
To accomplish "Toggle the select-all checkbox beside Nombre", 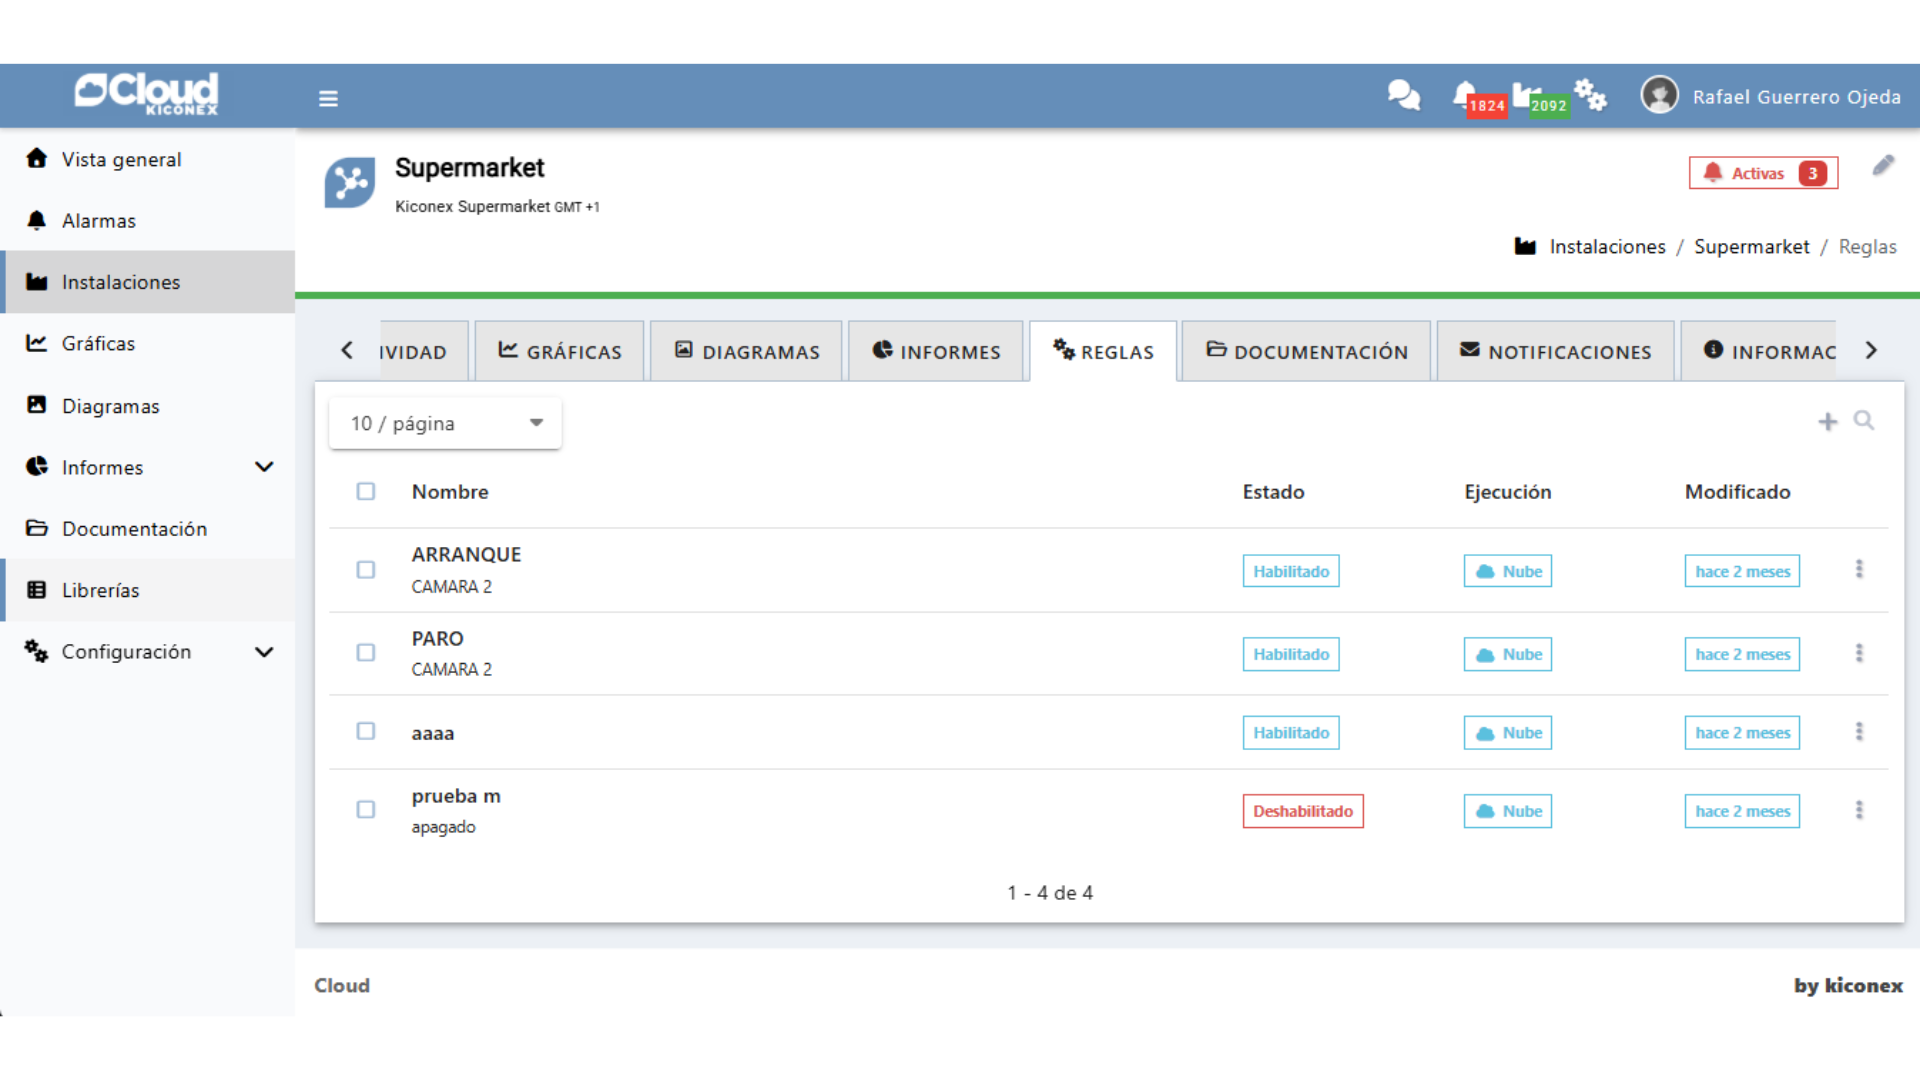I will 366,492.
